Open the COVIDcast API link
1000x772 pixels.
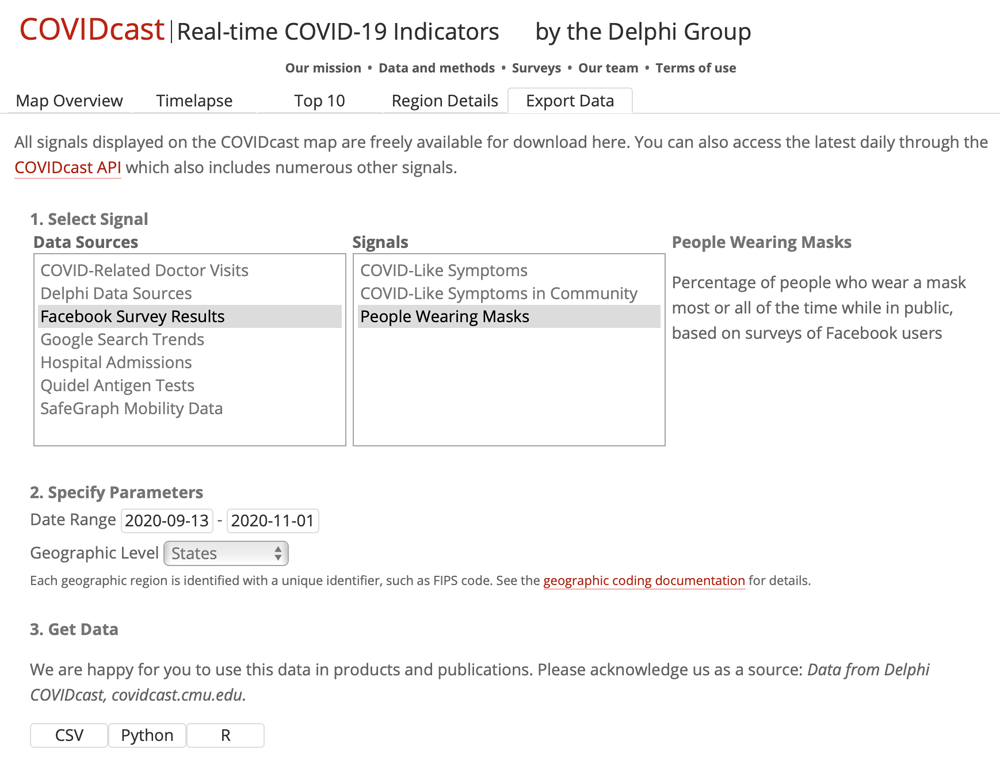coord(67,167)
